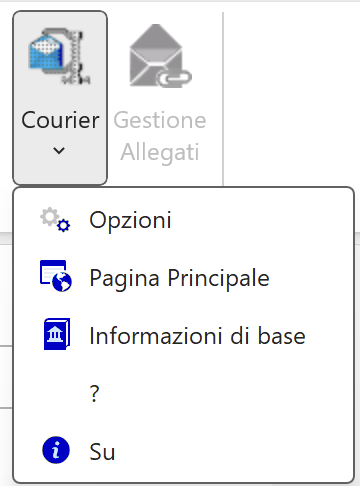Open Pagina Principale from the Courier menu

pos(183,278)
